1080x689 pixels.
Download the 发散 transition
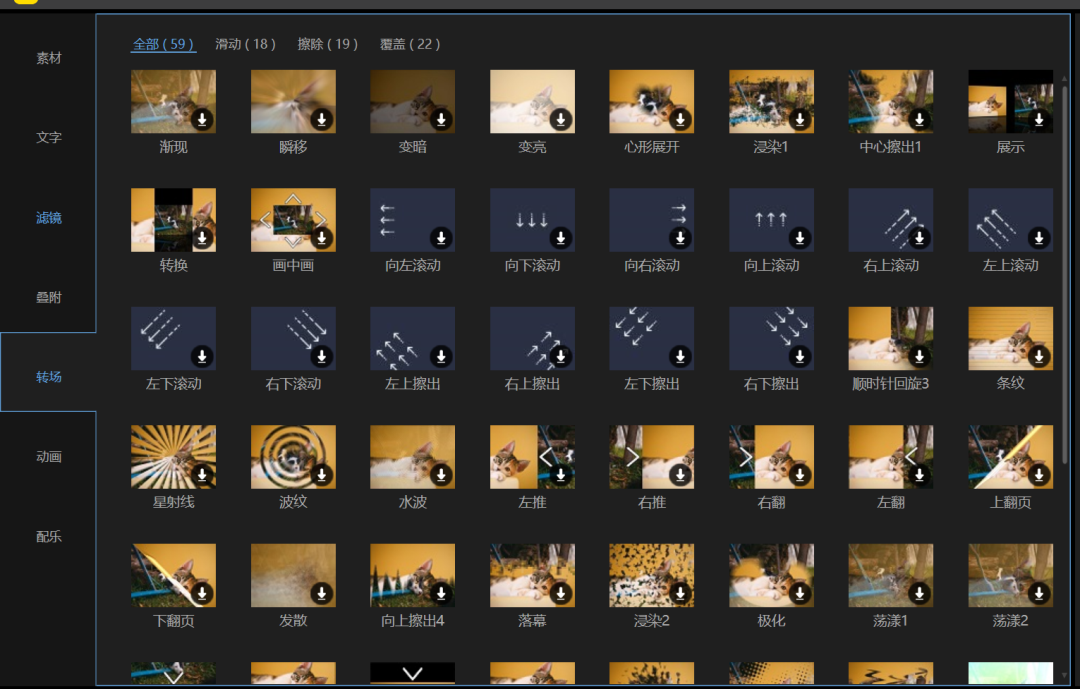[322, 593]
